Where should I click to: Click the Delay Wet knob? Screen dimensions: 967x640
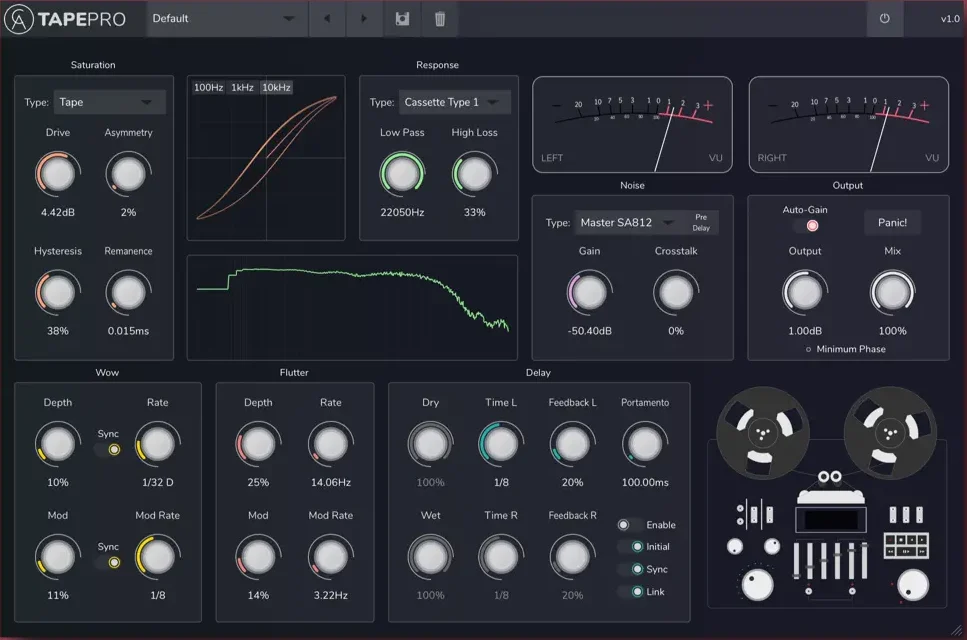coord(430,557)
